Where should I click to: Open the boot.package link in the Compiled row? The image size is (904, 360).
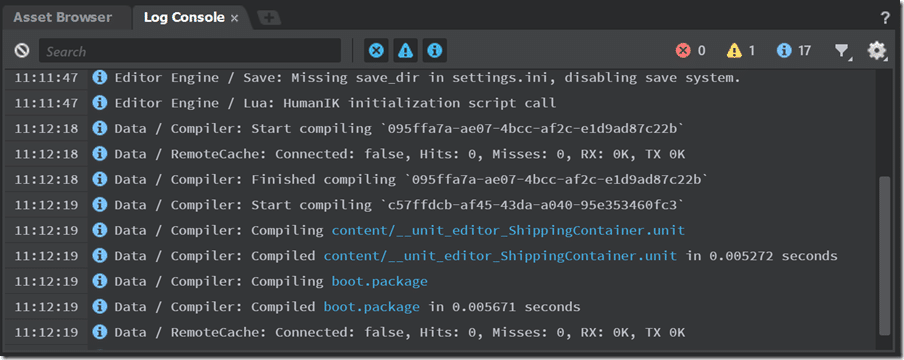371,307
